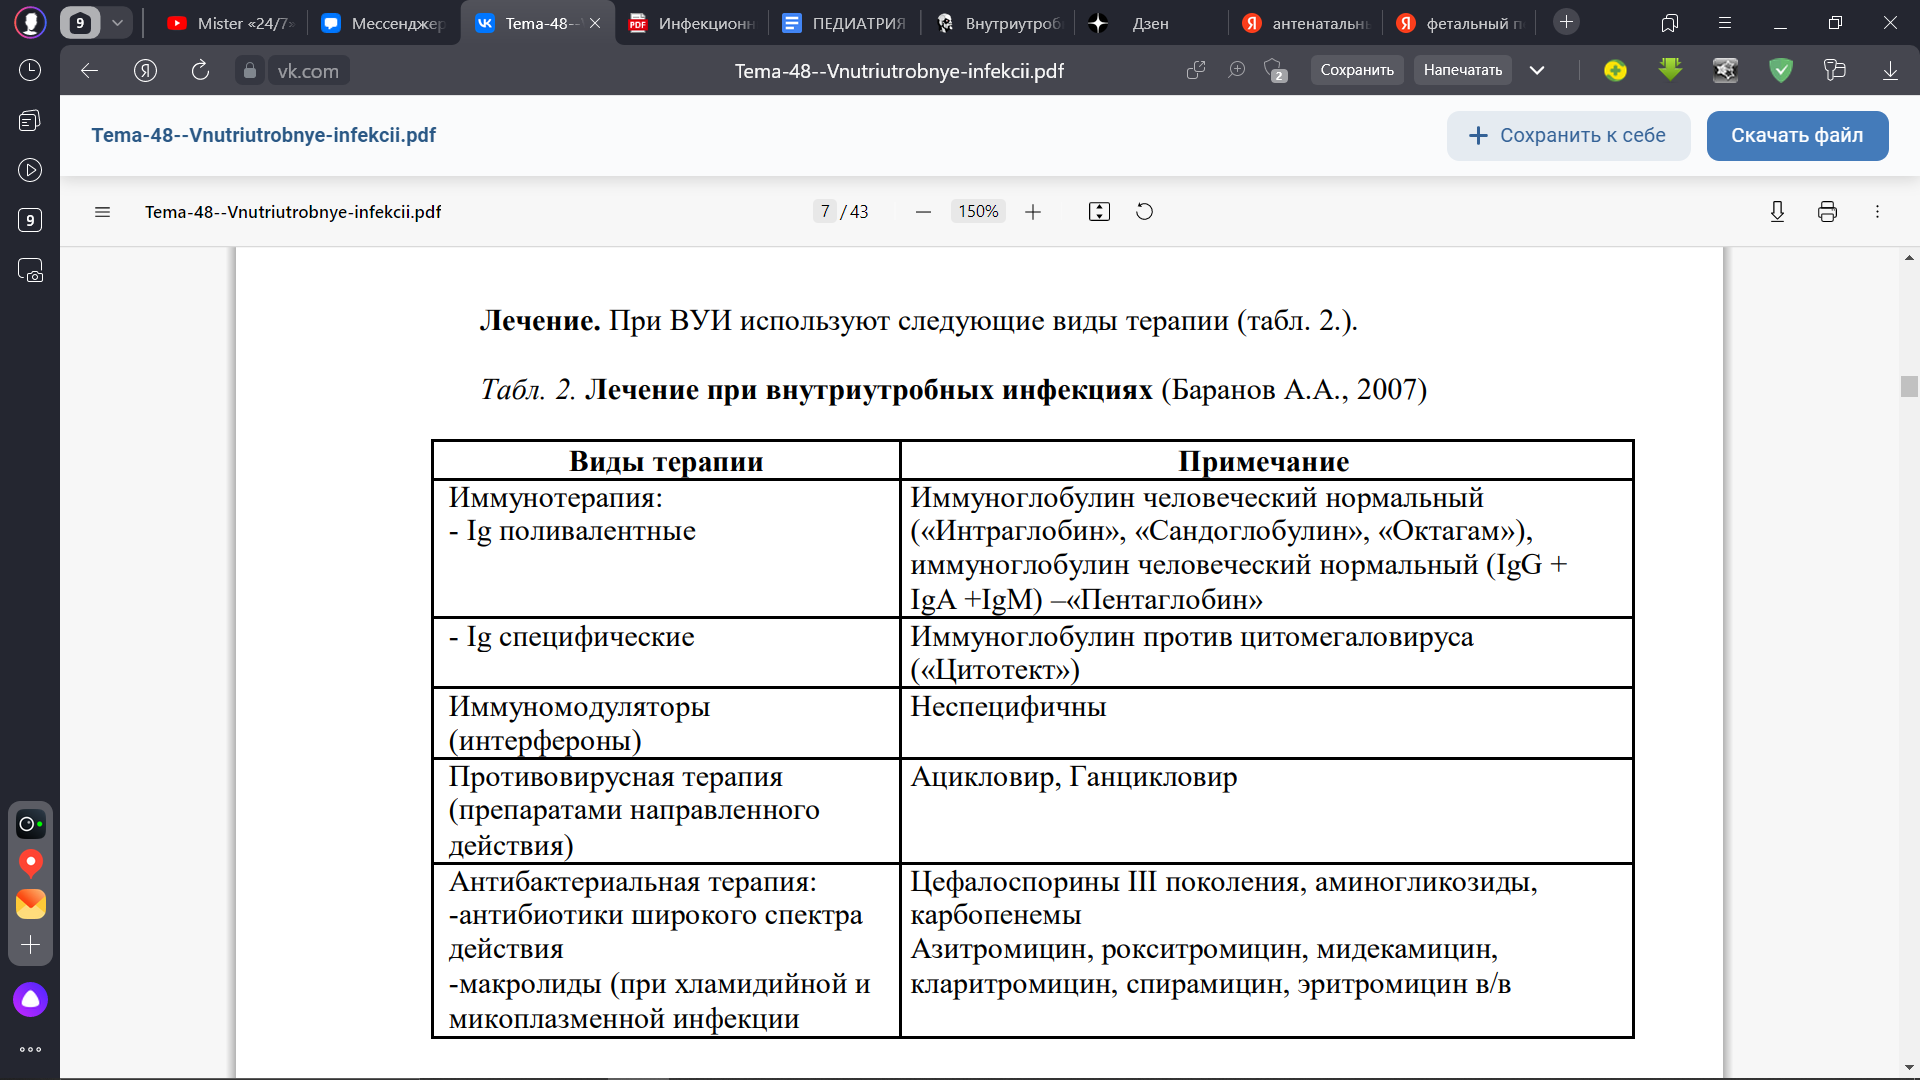Open the Дзен tab
This screenshot has width=1920, height=1080.
(1152, 23)
